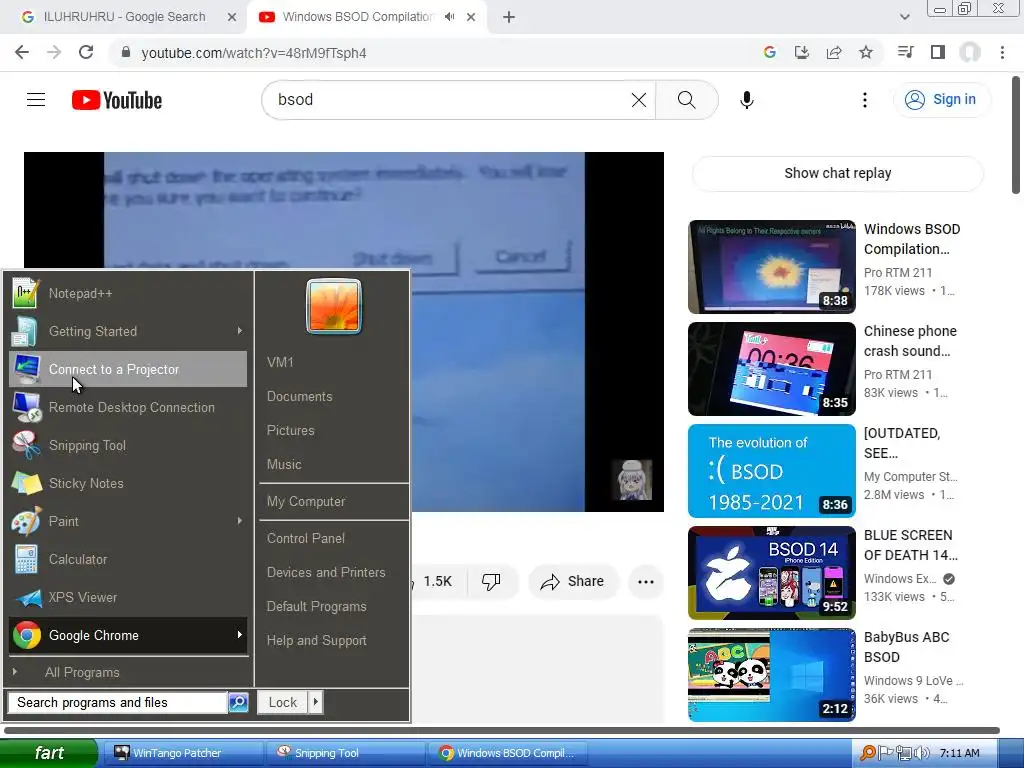Viewport: 1024px width, 768px height.
Task: Click the orange magnifier tray icon
Action: [x=868, y=753]
